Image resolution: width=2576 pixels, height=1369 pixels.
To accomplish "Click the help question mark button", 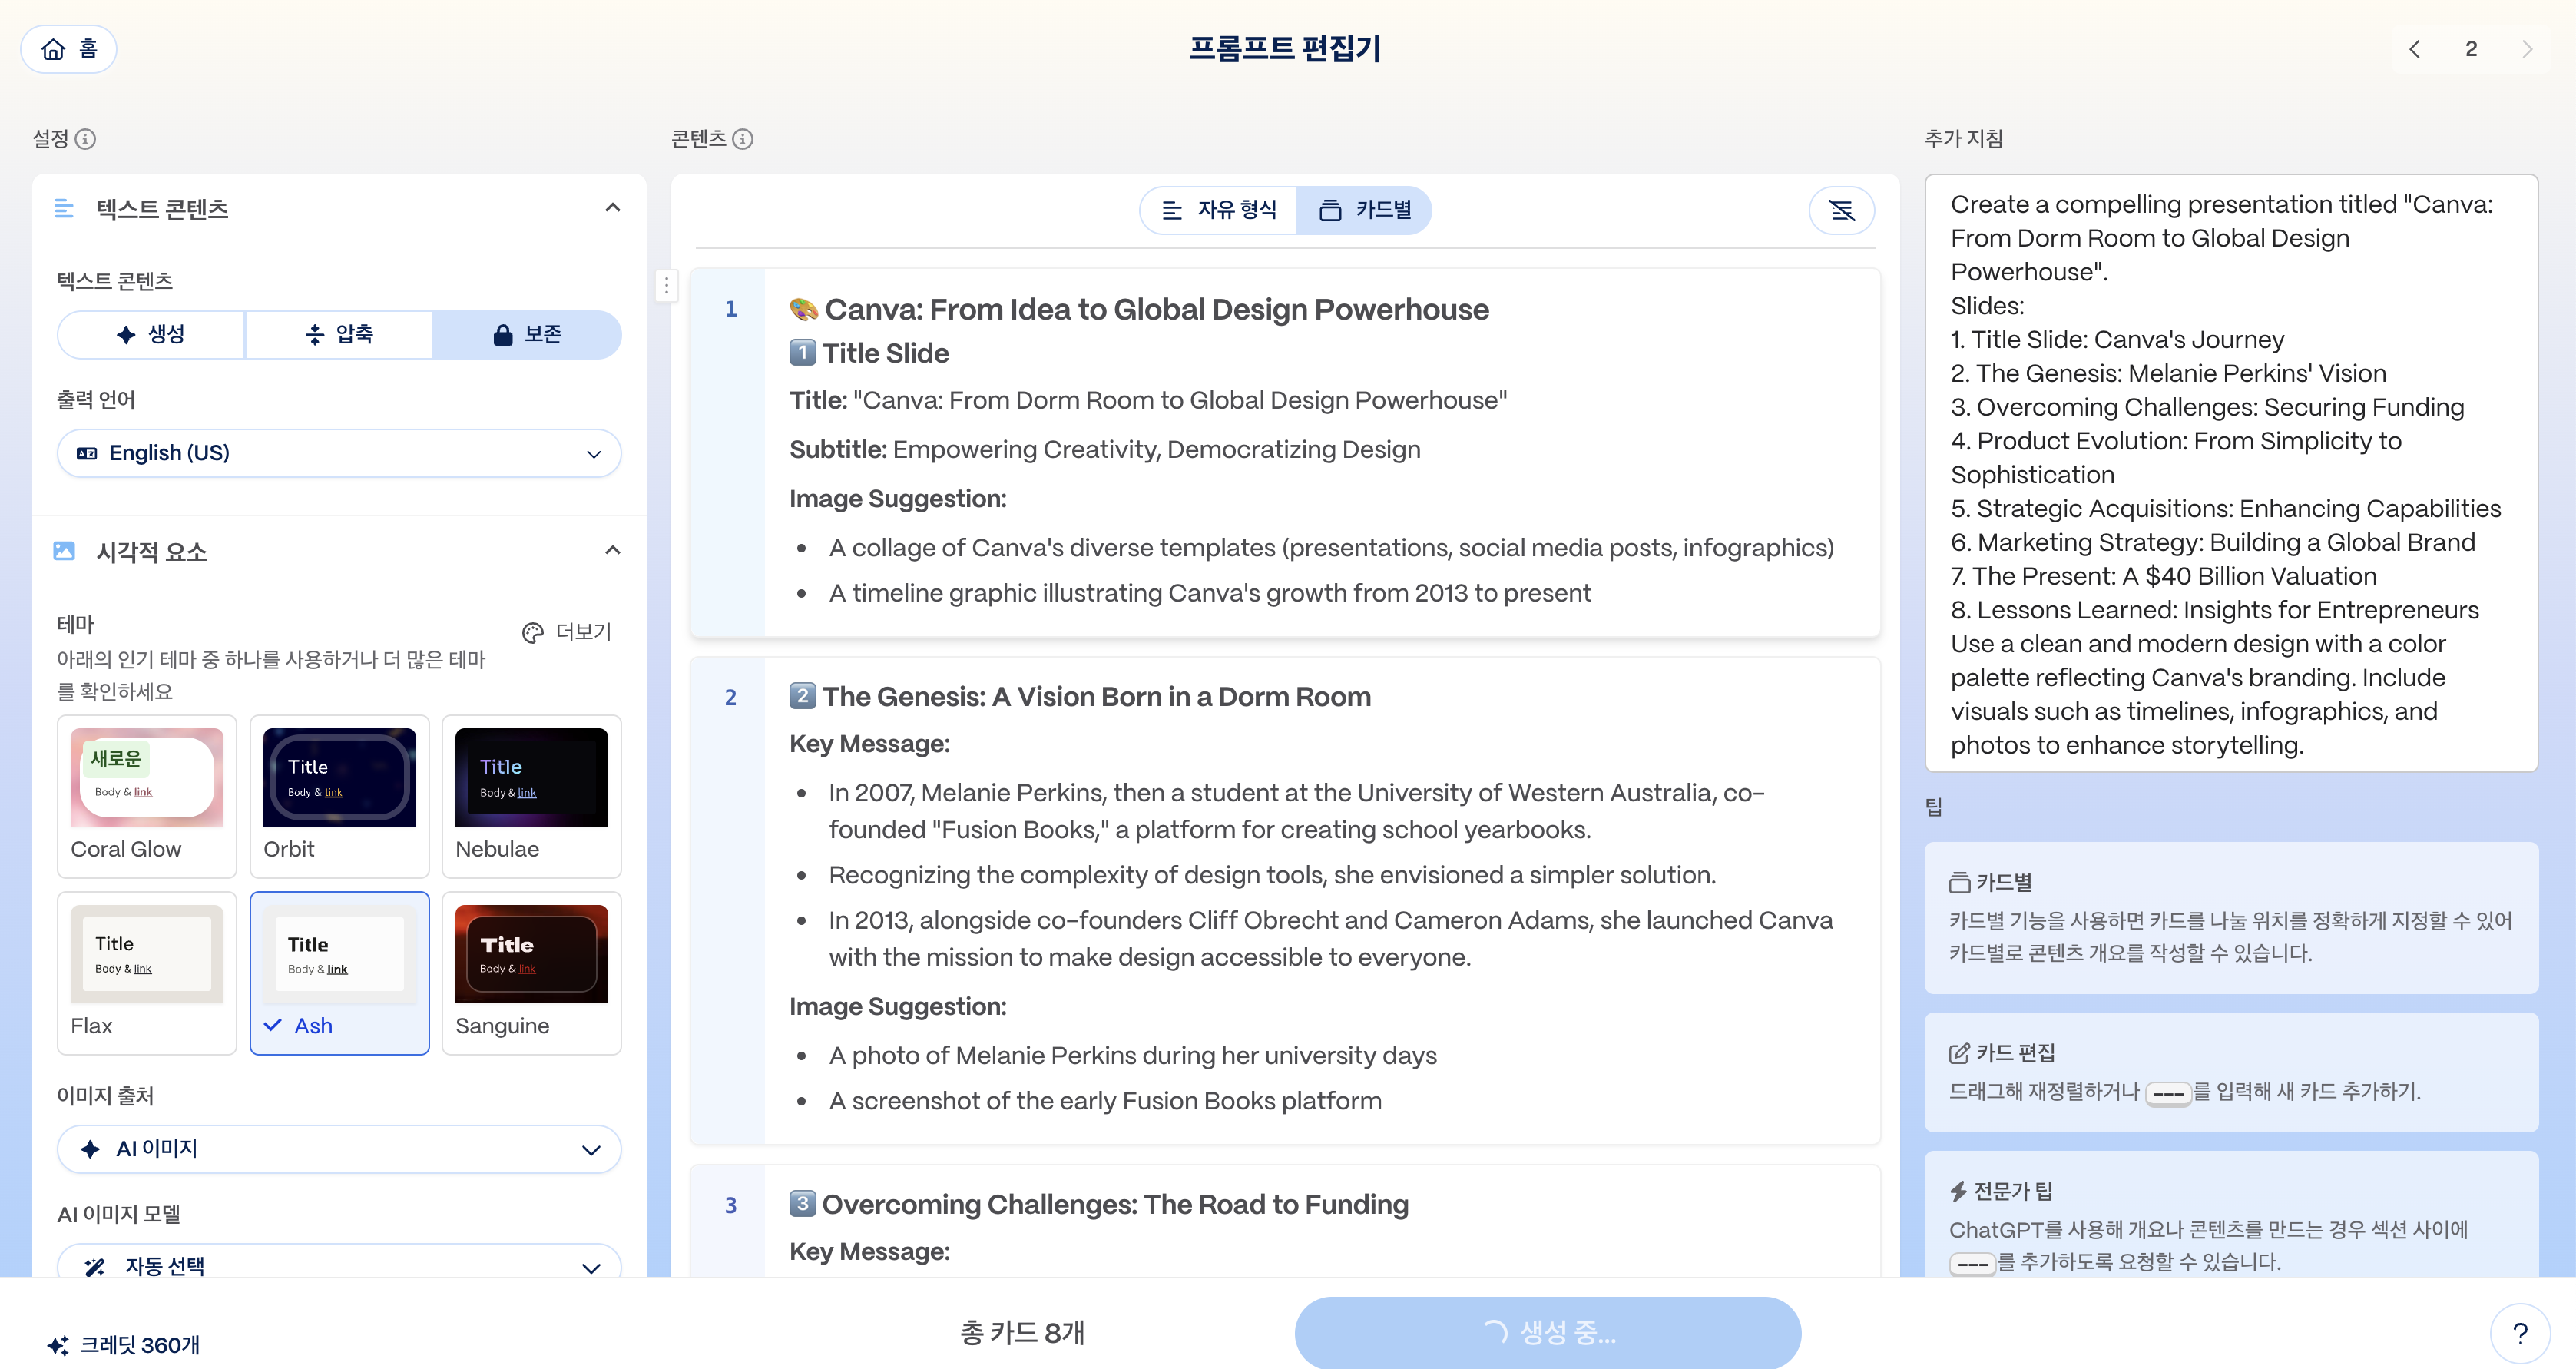I will click(2520, 1332).
